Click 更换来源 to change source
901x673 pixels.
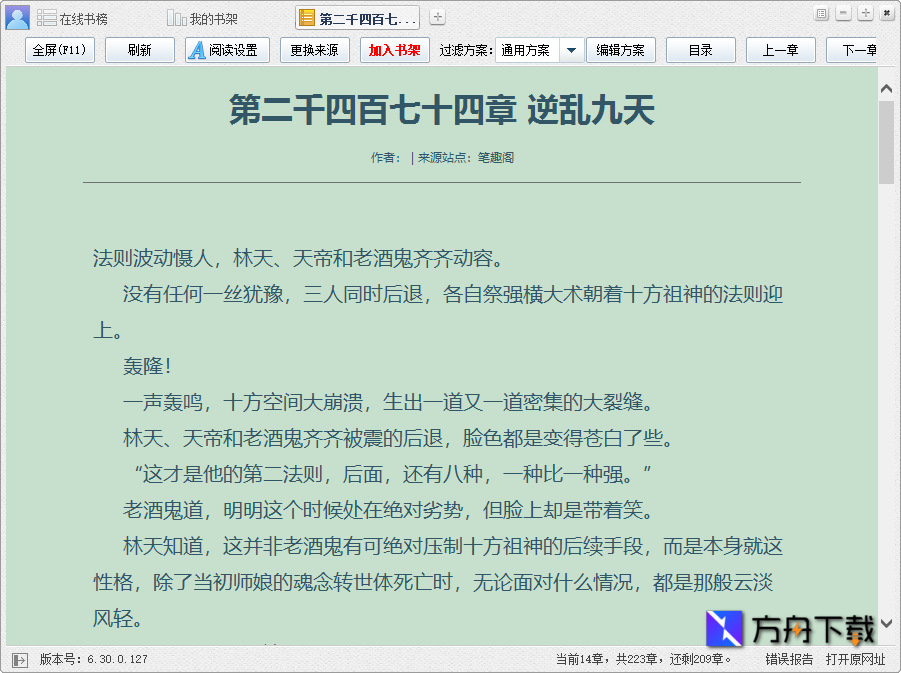313,50
